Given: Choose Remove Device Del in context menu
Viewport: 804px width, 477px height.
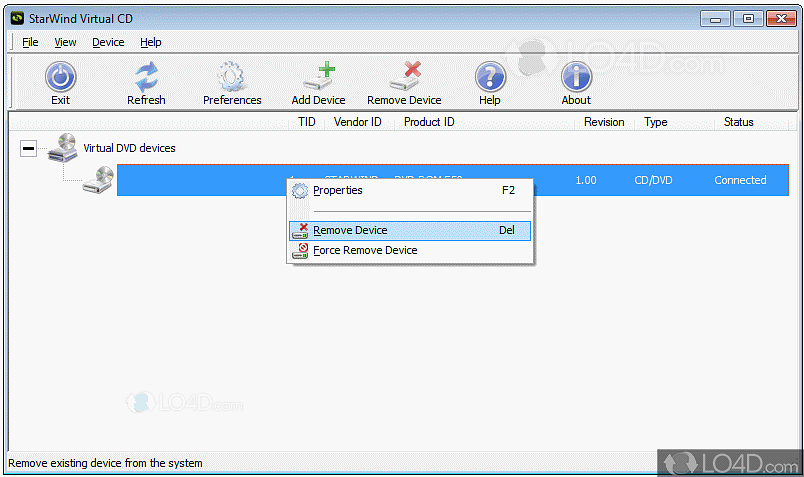Looking at the screenshot, I should point(410,230).
